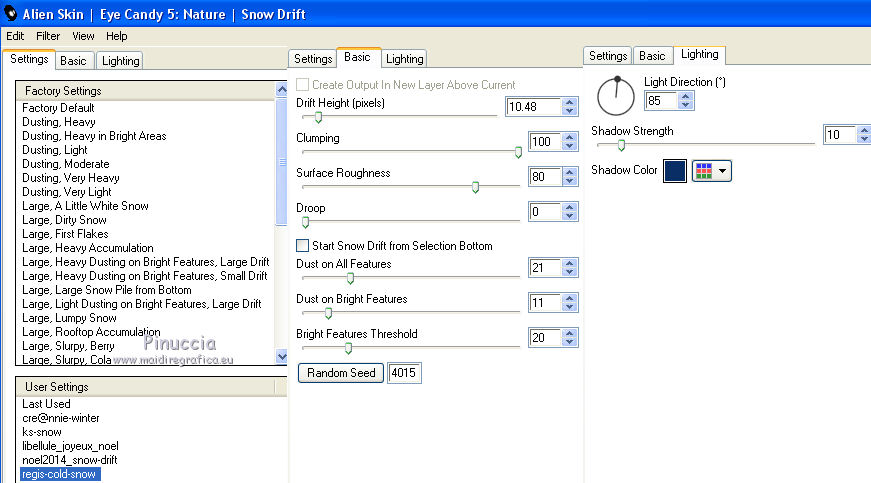Click the Bright Features Threshold slider handle
Screen dimensions: 871x483
pyautogui.click(x=348, y=348)
